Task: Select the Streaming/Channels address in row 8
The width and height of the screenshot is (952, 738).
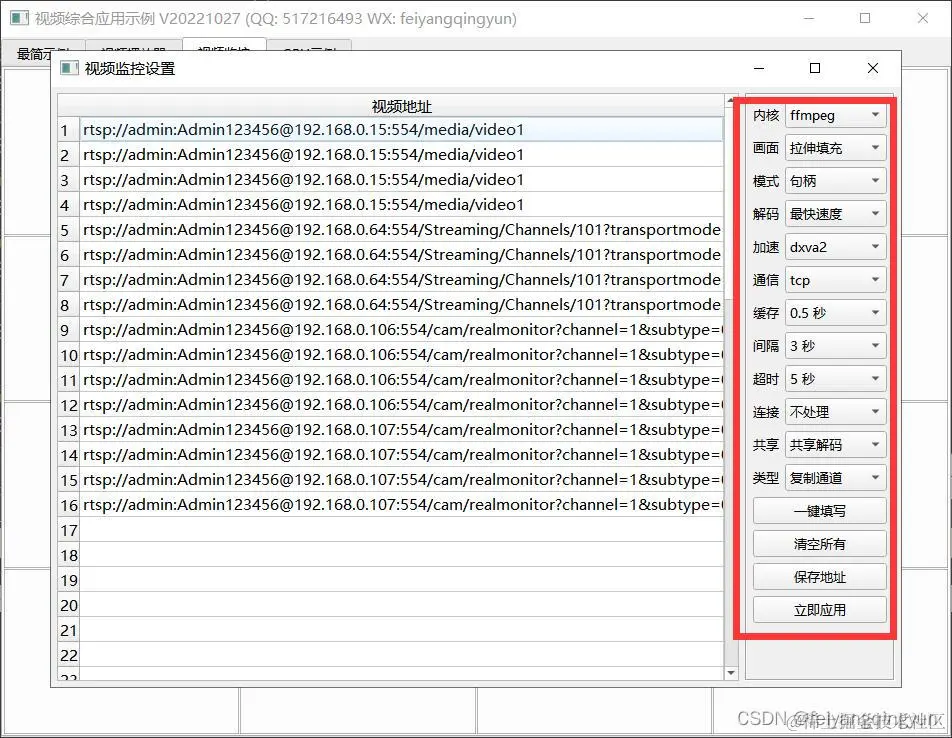Action: pyautogui.click(x=401, y=305)
